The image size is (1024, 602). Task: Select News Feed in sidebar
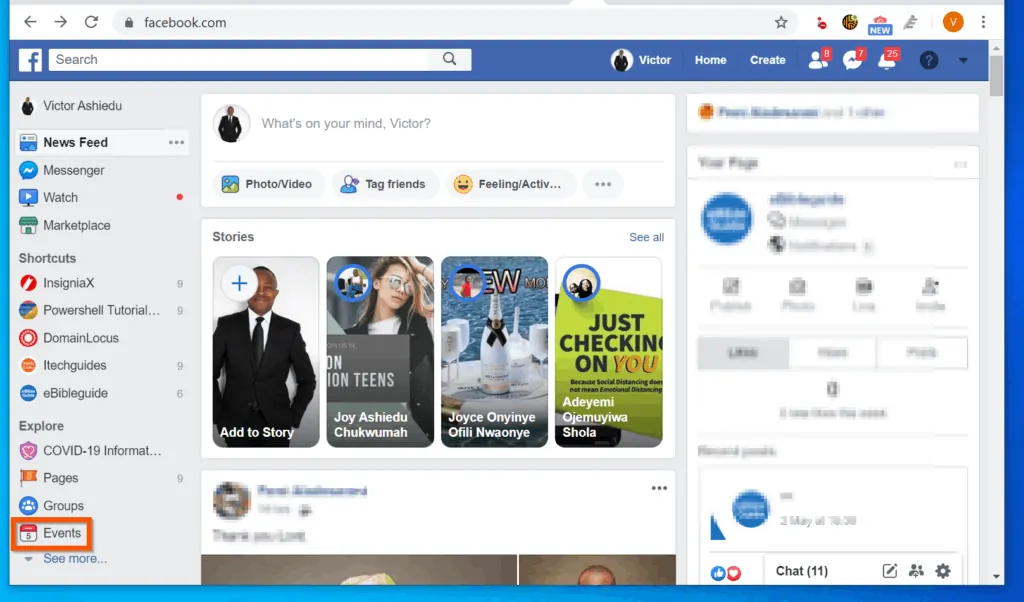coord(102,142)
